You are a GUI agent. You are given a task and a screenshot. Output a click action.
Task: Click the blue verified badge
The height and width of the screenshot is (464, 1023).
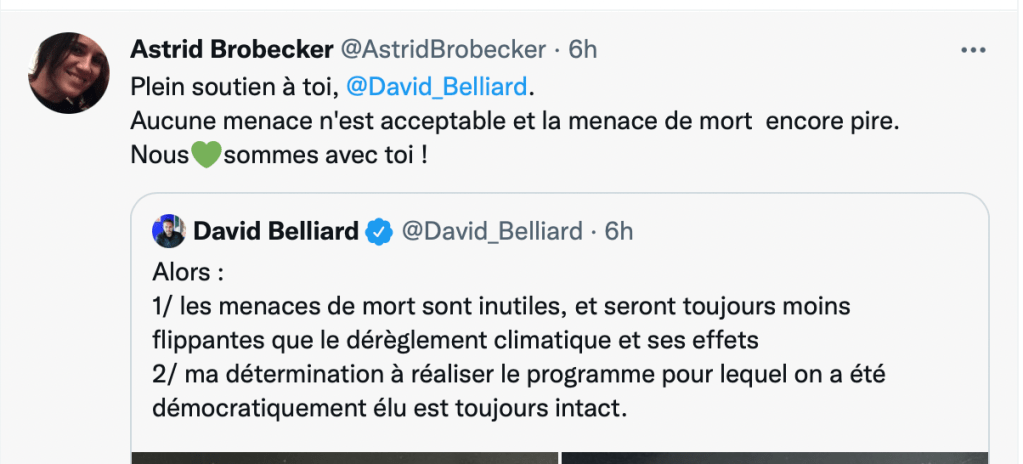tap(379, 232)
